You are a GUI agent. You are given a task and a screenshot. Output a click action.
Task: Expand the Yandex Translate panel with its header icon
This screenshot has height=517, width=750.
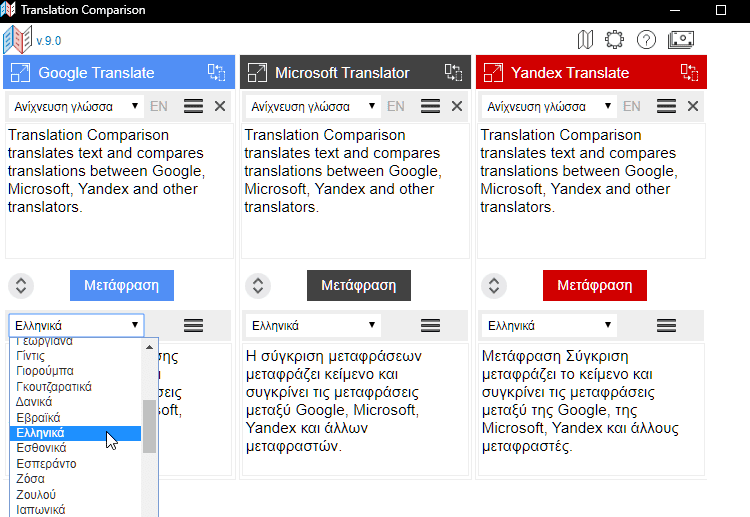(493, 73)
